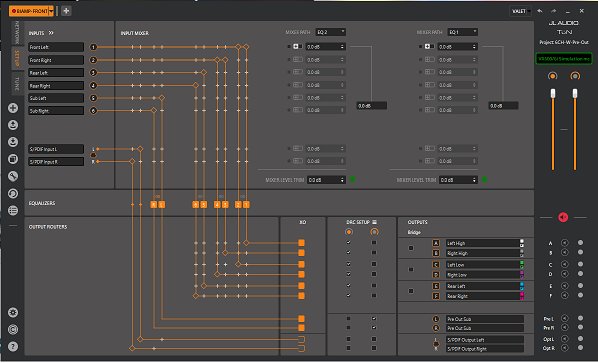Screen dimensions: 598x363
Task: Mute output channel E speaker icon
Action: pyautogui.click(x=564, y=286)
